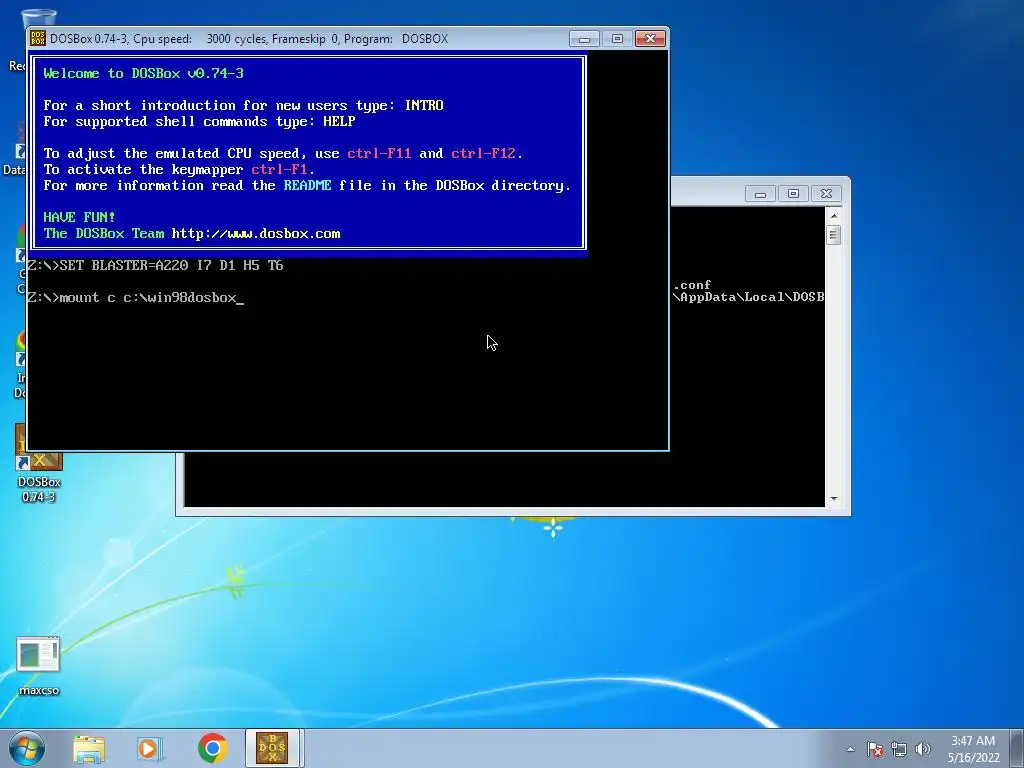Click the \AppData\Local\DOSB path text
1024x768 pixels.
point(748,297)
